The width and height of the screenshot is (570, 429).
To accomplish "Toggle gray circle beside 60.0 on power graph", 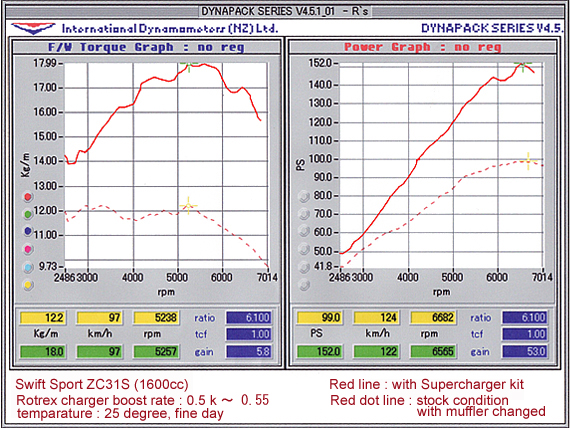I will click(304, 231).
